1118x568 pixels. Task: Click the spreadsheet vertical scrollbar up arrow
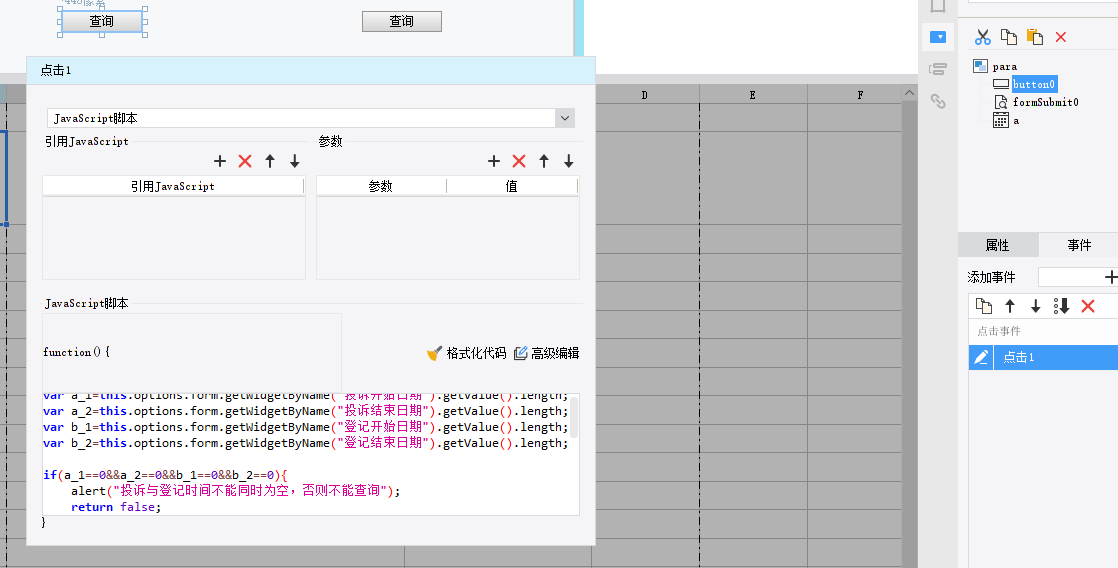point(909,93)
